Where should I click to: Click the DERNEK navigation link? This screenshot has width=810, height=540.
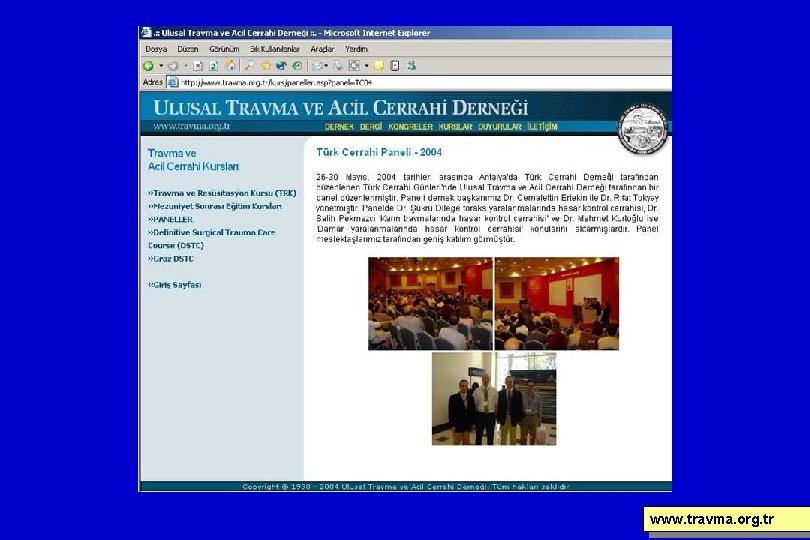pos(339,127)
